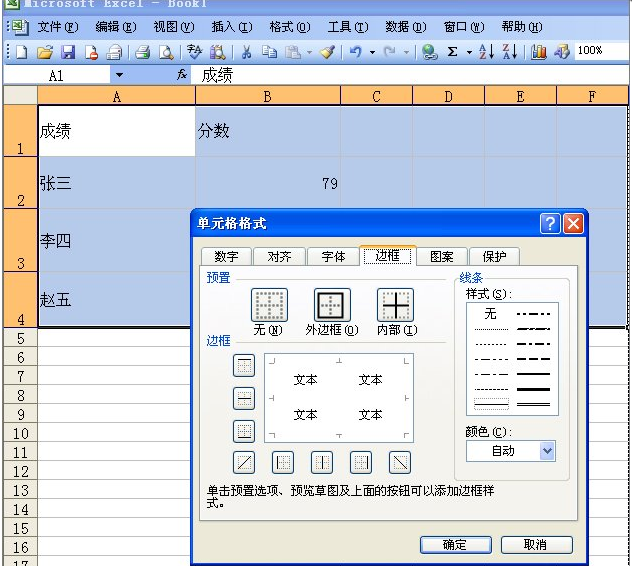Click the Save icon in the toolbar
Viewport: 632px width, 566px height.
coord(68,52)
